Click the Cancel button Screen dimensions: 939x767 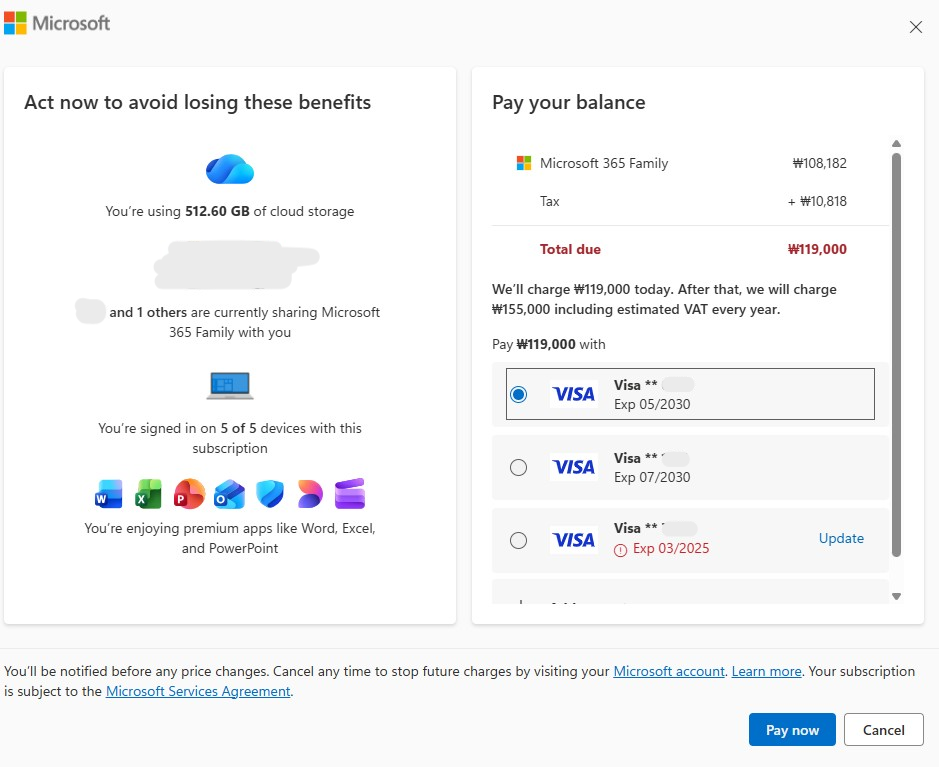(x=883, y=729)
